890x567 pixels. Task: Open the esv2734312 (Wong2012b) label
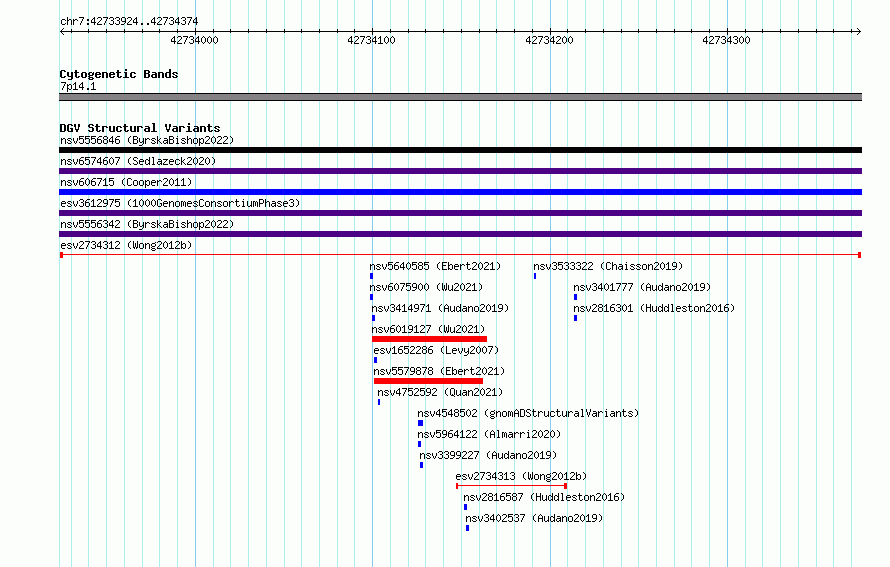coord(127,245)
